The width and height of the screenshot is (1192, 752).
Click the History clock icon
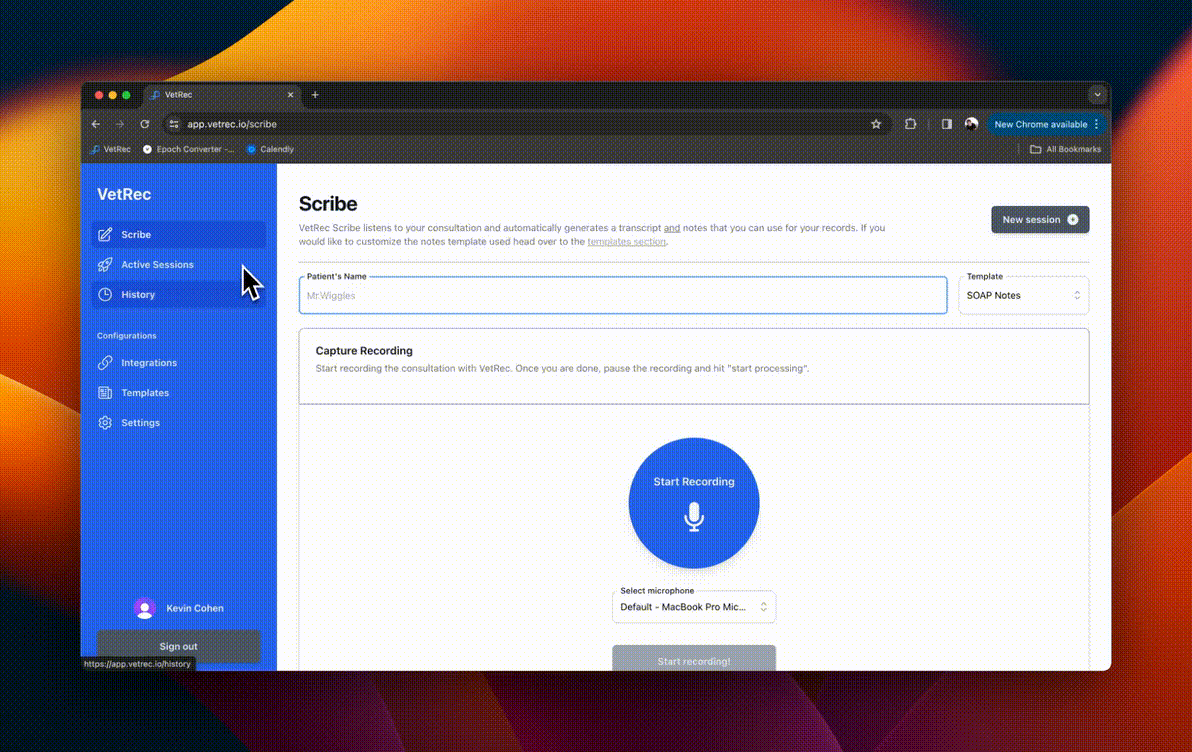(x=105, y=294)
